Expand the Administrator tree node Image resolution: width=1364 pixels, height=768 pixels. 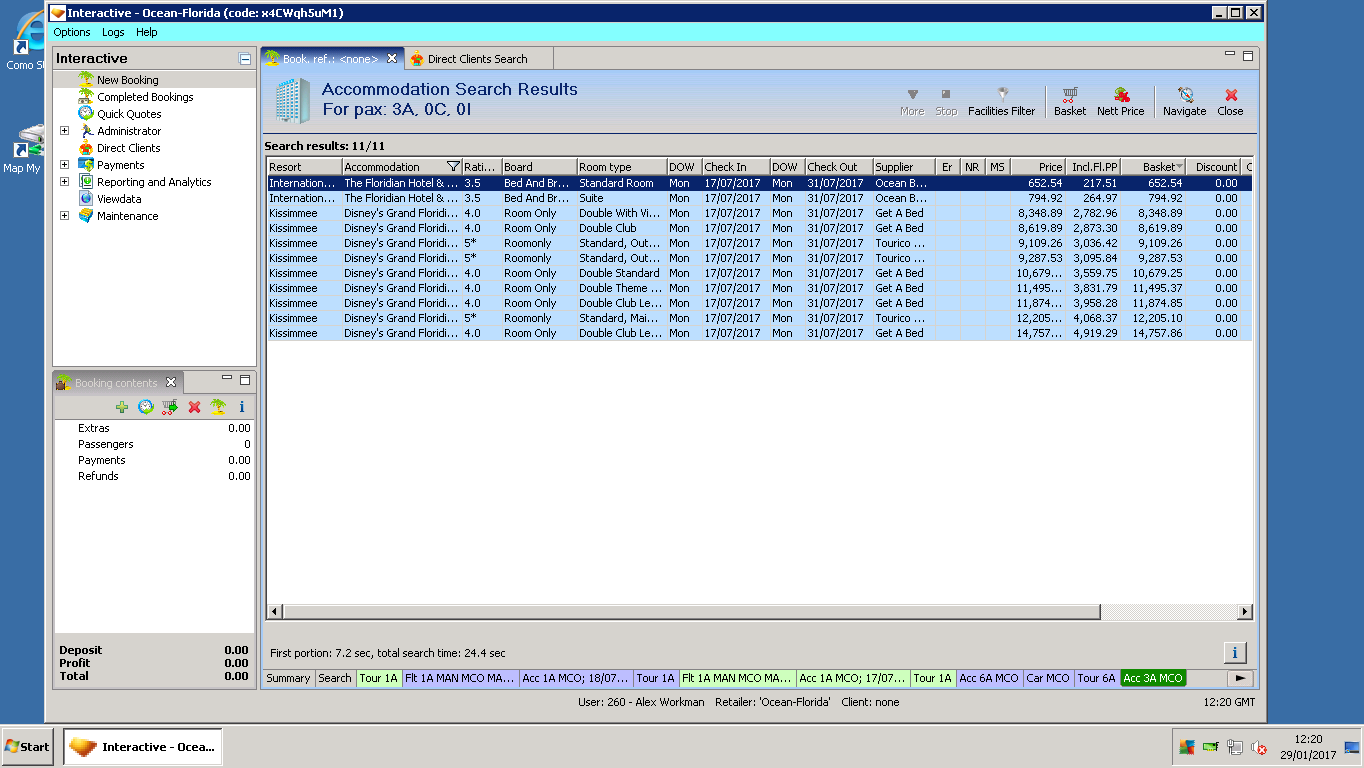tap(65, 131)
